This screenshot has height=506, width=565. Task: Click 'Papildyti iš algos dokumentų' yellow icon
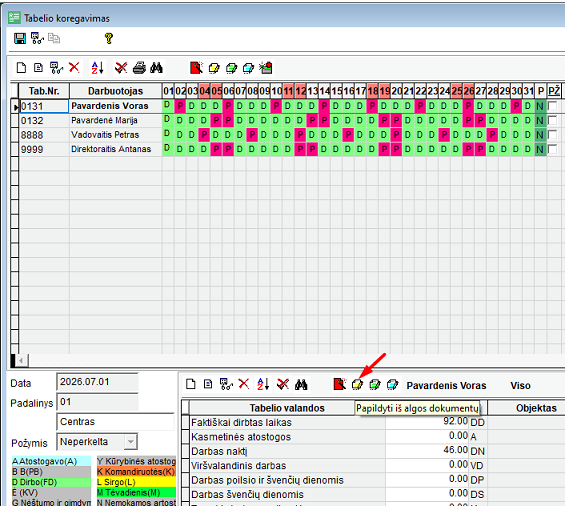click(x=357, y=384)
